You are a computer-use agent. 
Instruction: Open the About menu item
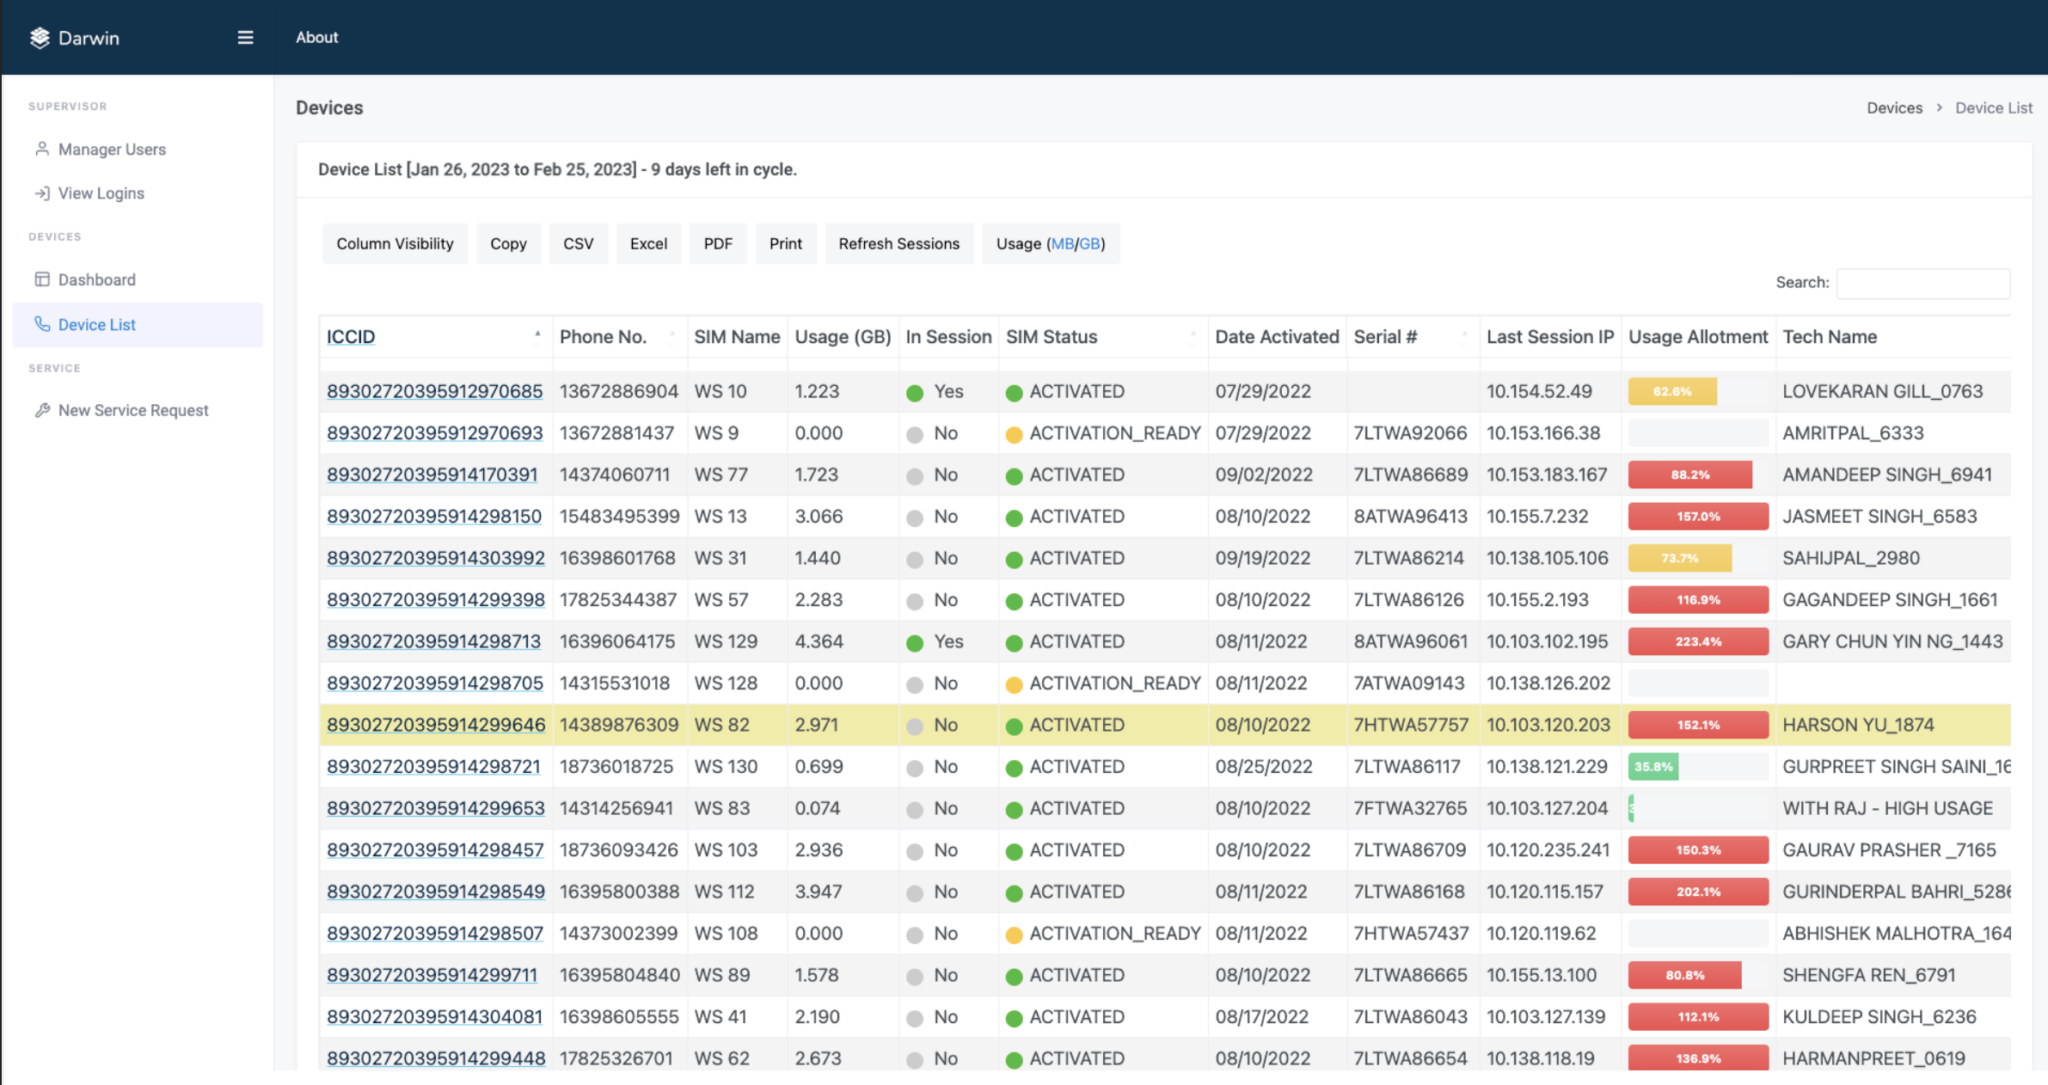click(x=317, y=37)
